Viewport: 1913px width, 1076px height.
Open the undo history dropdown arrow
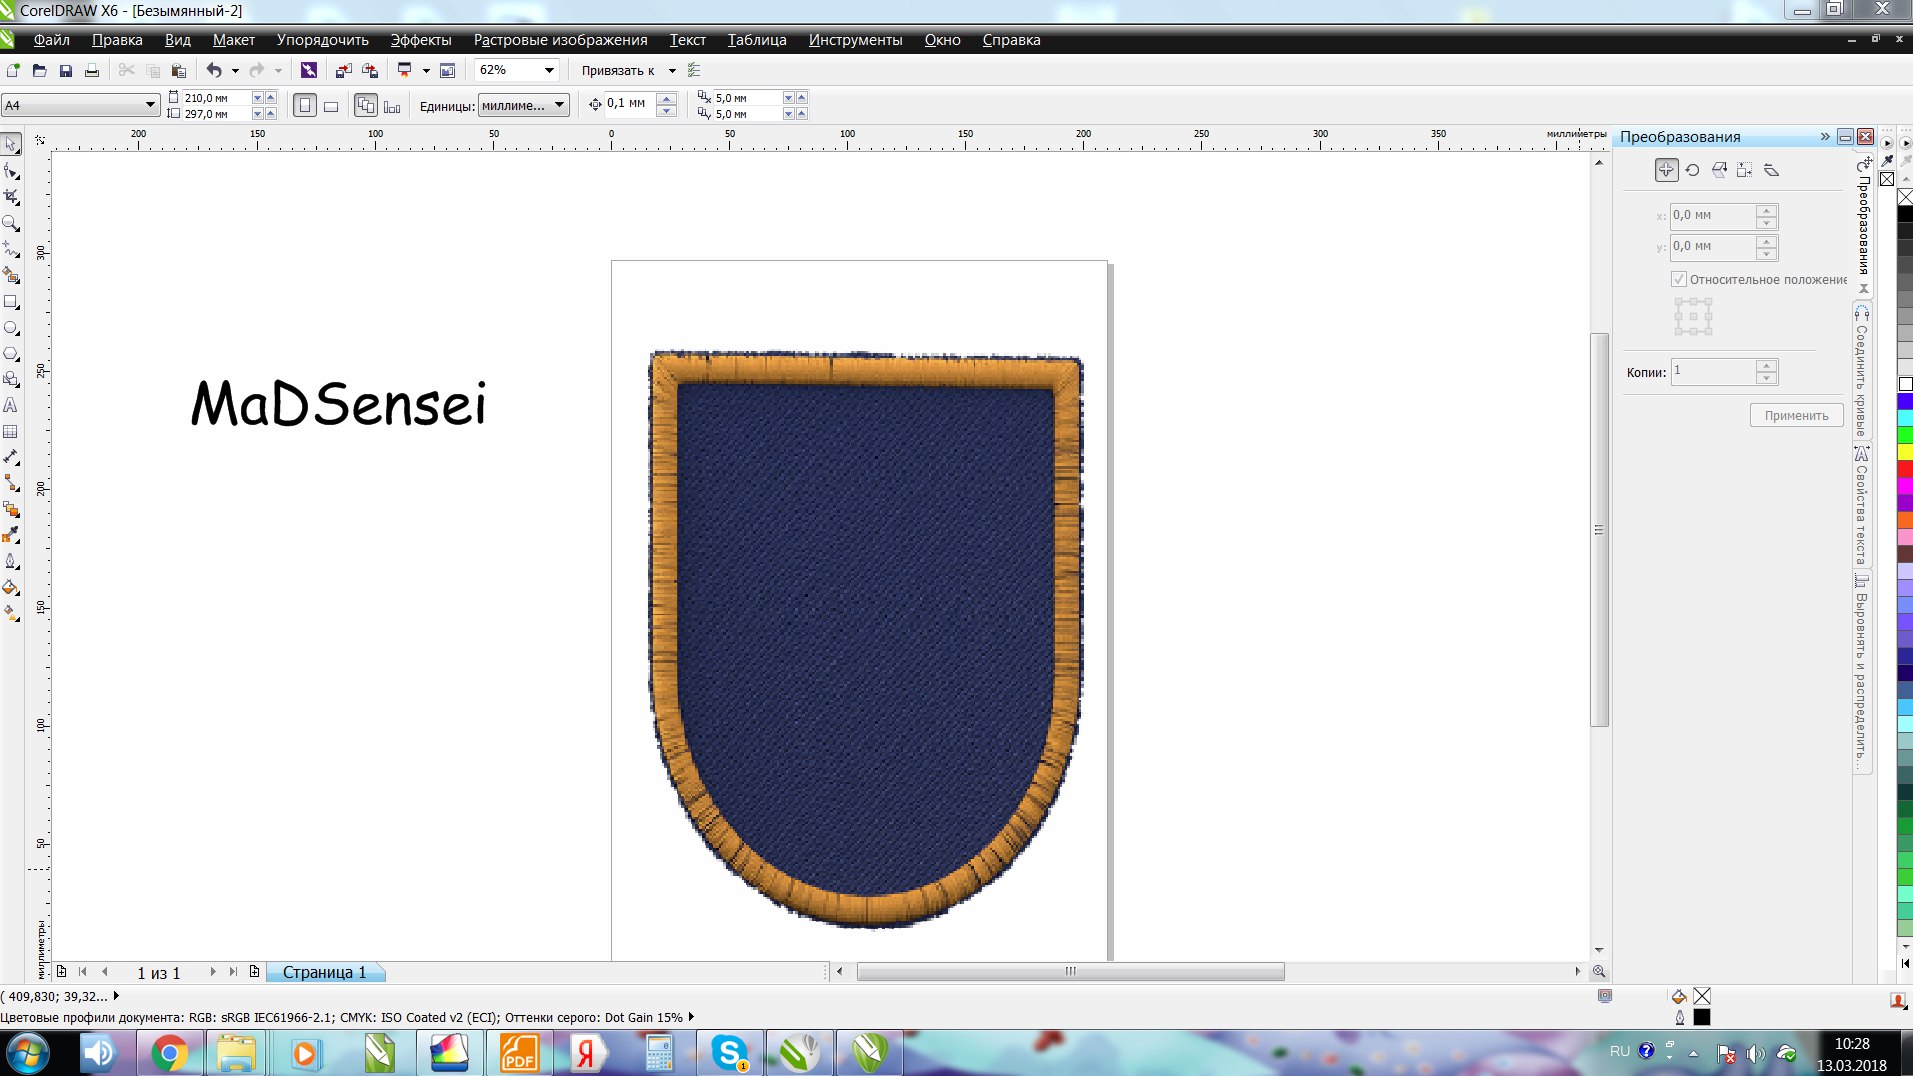235,70
